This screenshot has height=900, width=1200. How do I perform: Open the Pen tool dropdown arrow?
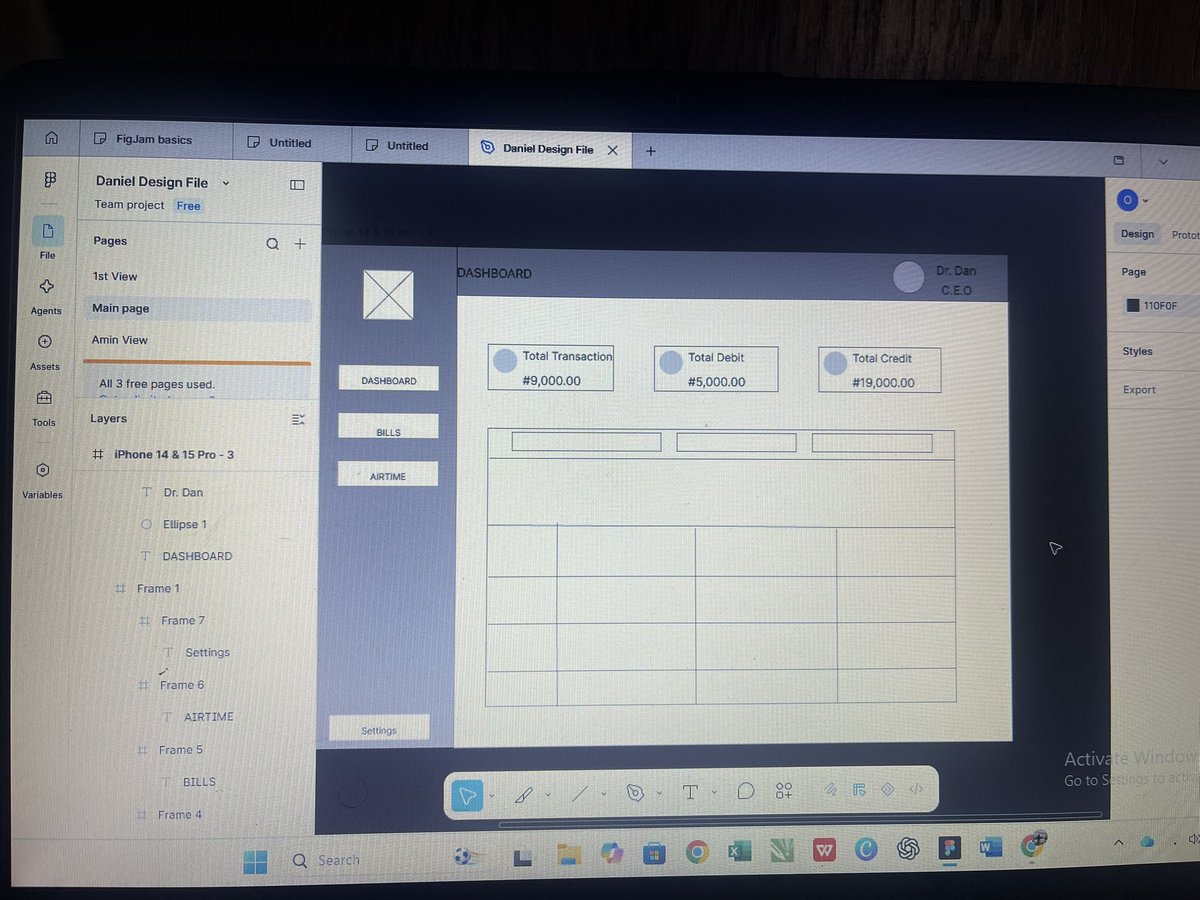pyautogui.click(x=659, y=793)
